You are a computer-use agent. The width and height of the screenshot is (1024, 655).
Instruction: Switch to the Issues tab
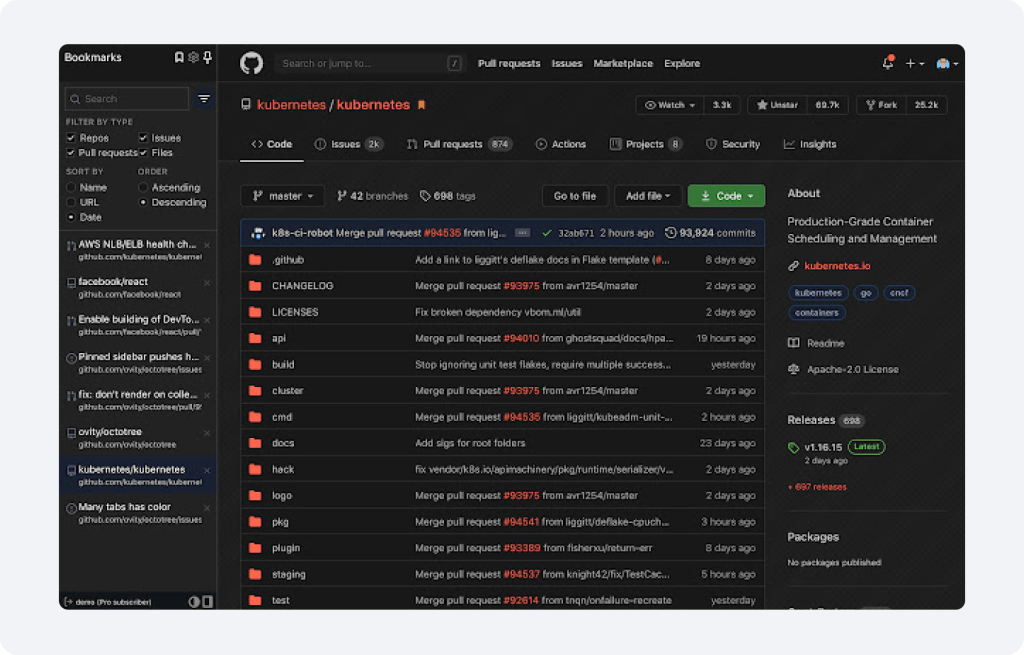[348, 144]
